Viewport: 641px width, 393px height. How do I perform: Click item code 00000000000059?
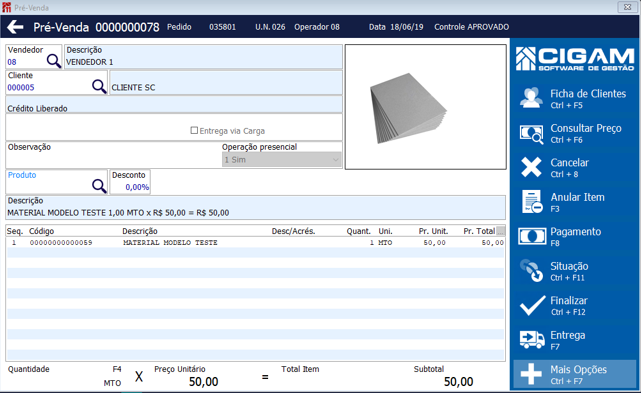pos(61,243)
